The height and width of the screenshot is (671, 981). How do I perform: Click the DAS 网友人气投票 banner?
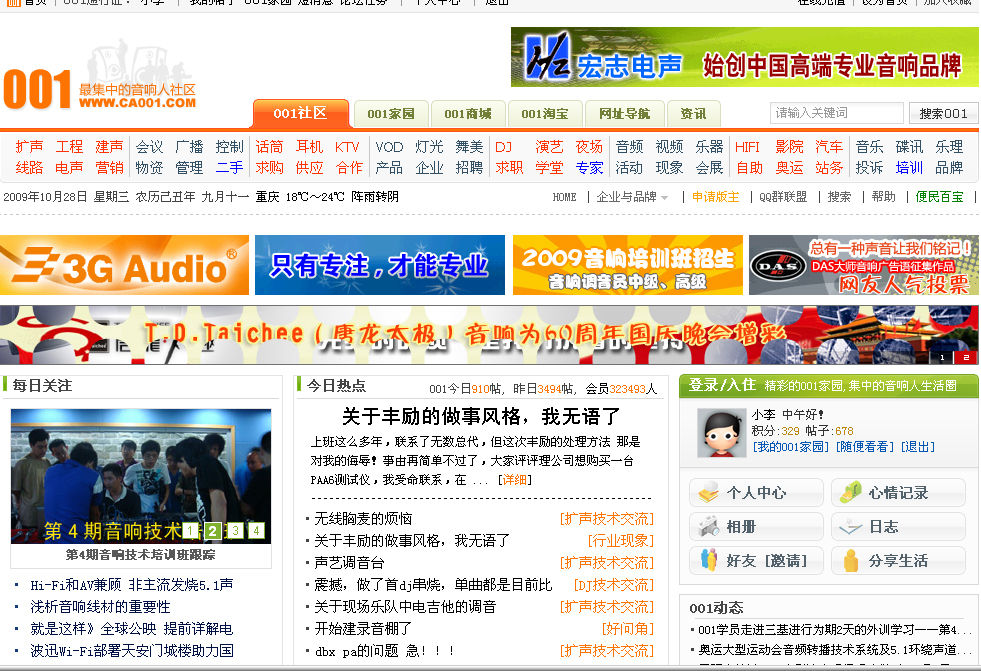click(x=863, y=265)
